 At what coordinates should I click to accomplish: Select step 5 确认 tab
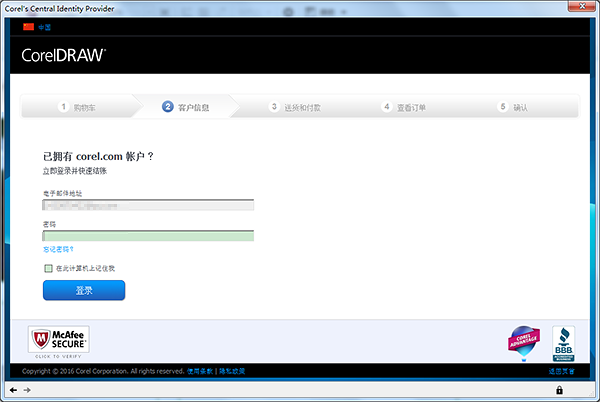514,106
